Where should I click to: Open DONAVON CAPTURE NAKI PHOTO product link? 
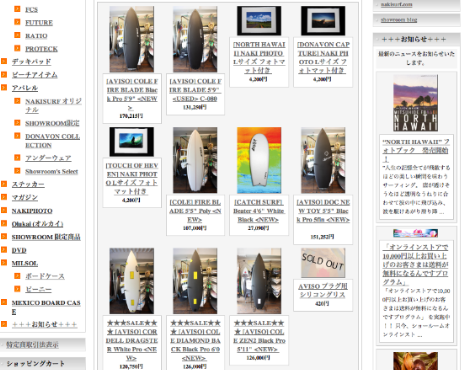pos(323,57)
